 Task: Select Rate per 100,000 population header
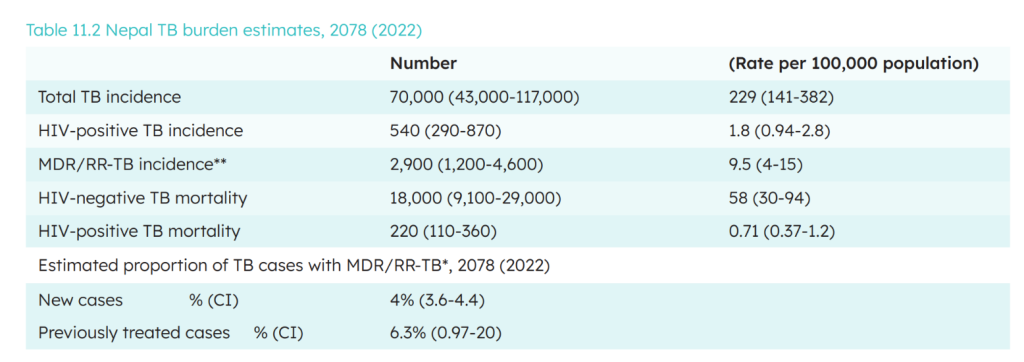pyautogui.click(x=853, y=64)
